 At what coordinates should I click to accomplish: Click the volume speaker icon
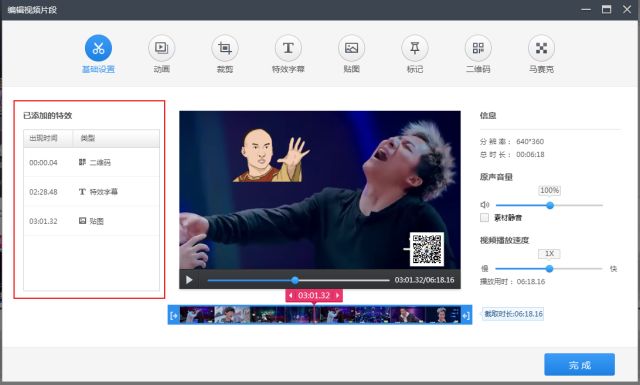coord(484,205)
